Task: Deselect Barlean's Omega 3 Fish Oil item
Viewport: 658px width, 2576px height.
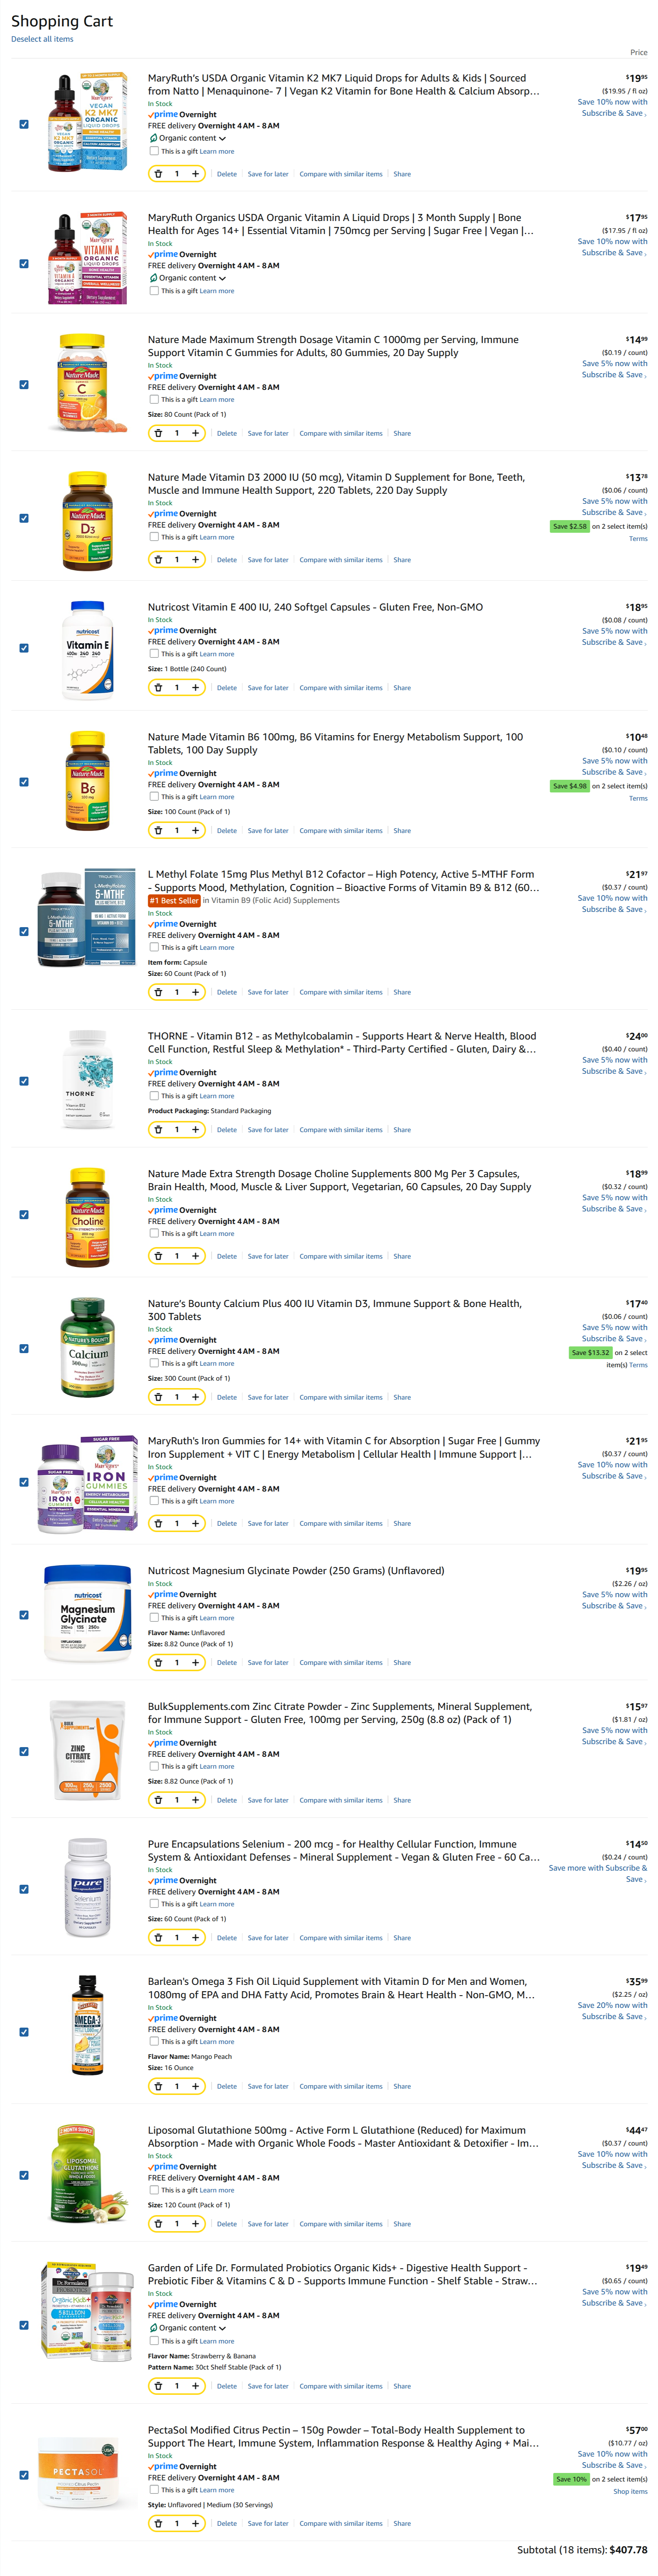Action: pyautogui.click(x=24, y=2032)
